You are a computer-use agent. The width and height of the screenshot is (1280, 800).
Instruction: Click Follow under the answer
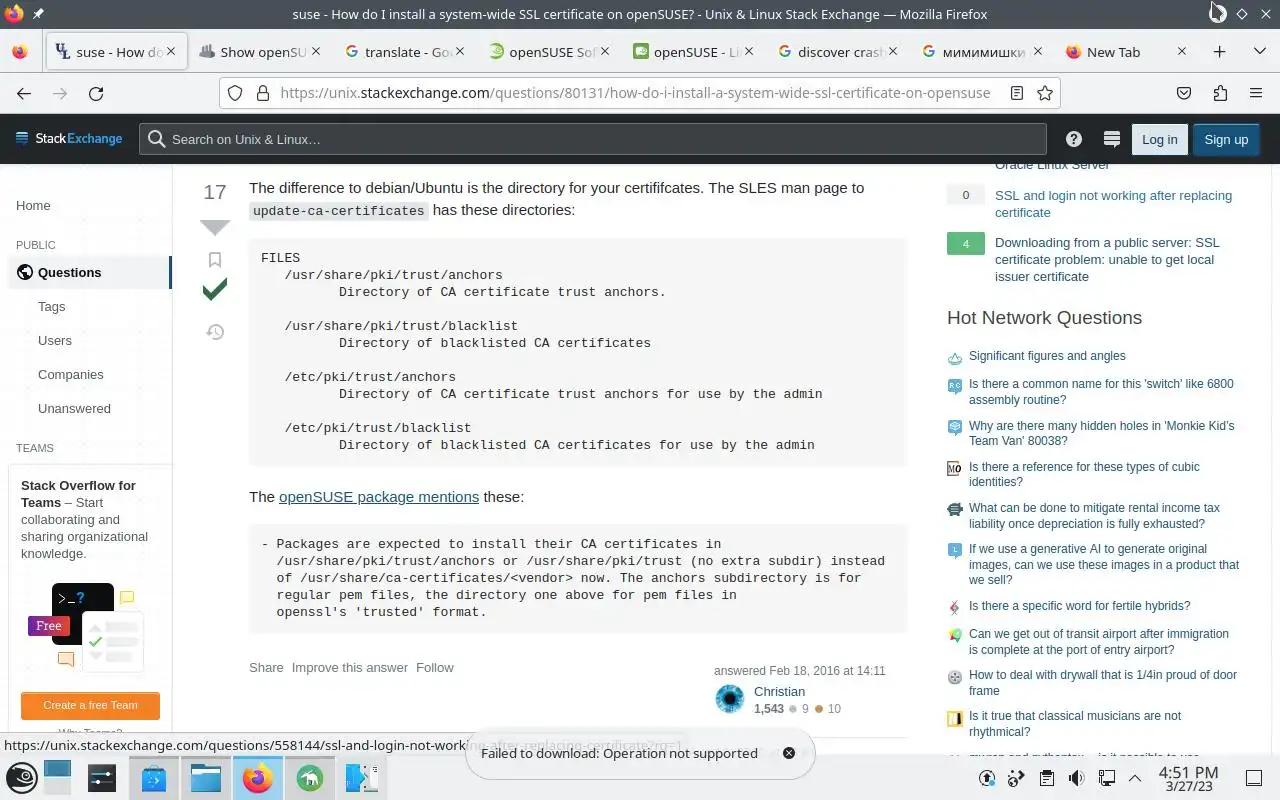(x=435, y=667)
